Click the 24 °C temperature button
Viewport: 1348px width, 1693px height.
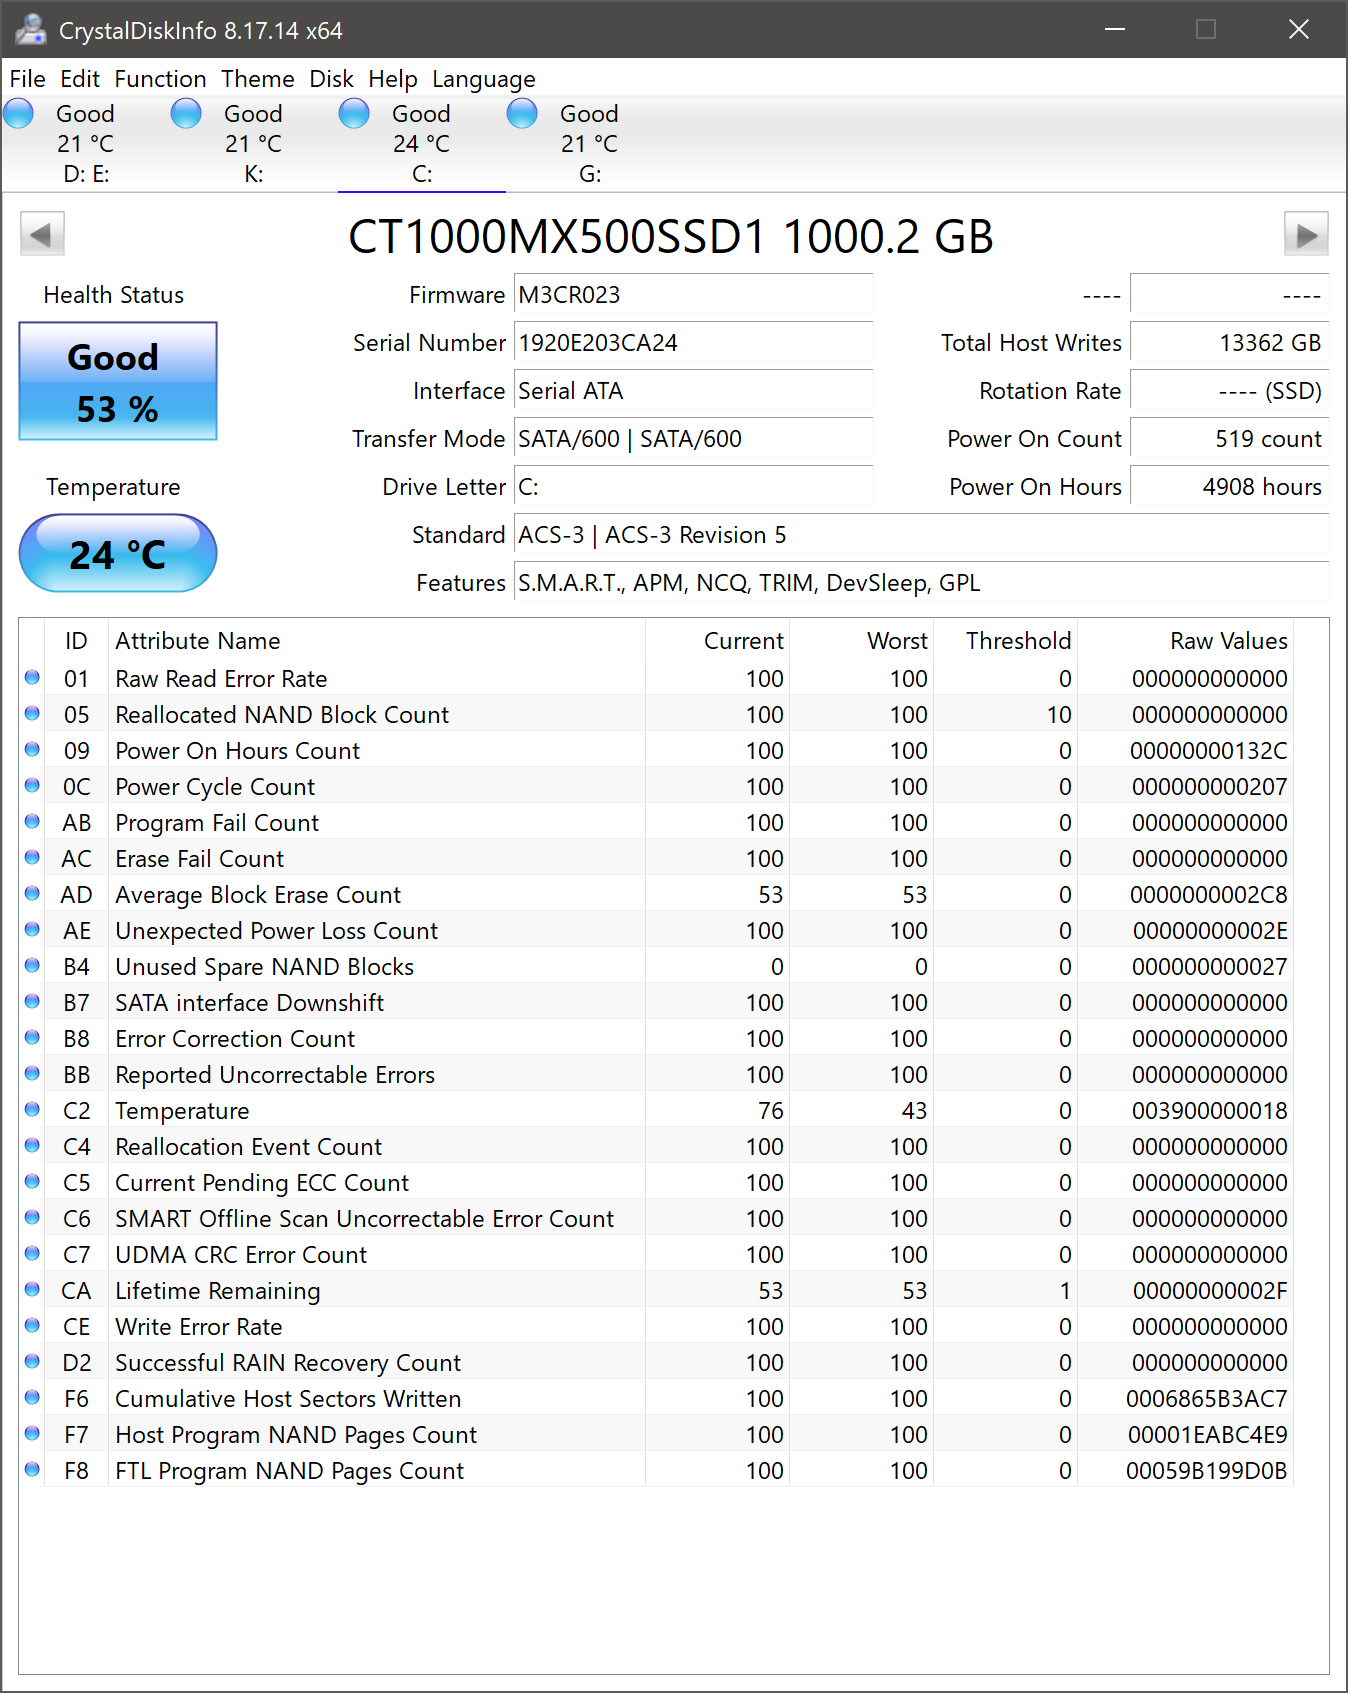coord(118,553)
